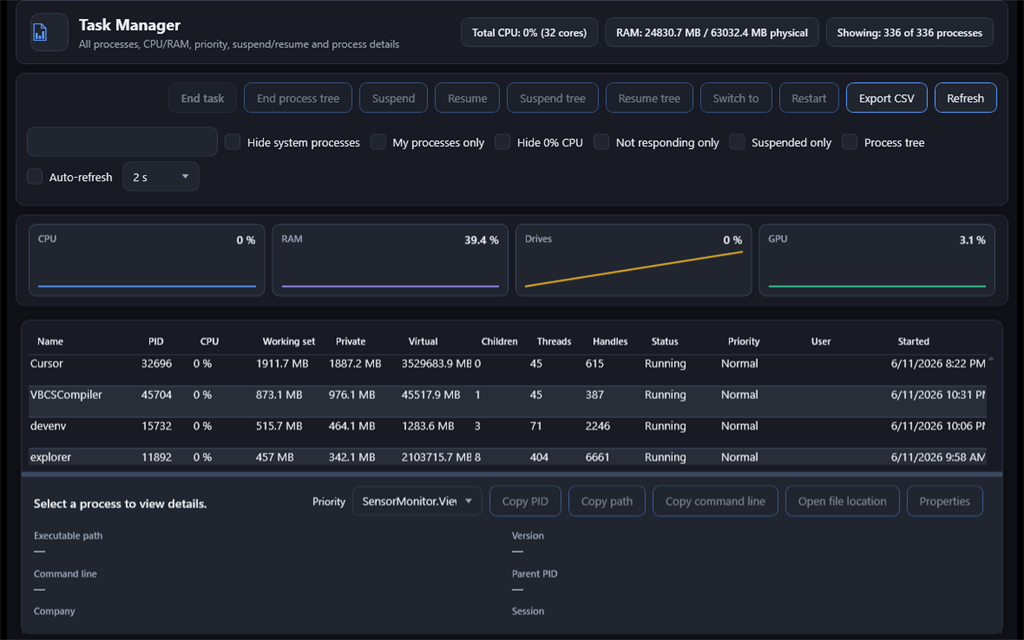Enable Hide system processes checkbox

click(x=232, y=142)
